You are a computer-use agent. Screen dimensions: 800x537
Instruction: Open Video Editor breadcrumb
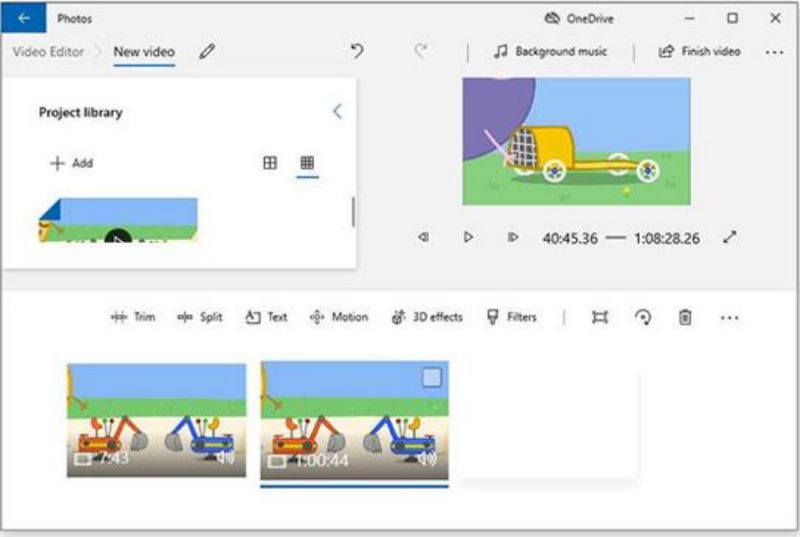tap(48, 52)
